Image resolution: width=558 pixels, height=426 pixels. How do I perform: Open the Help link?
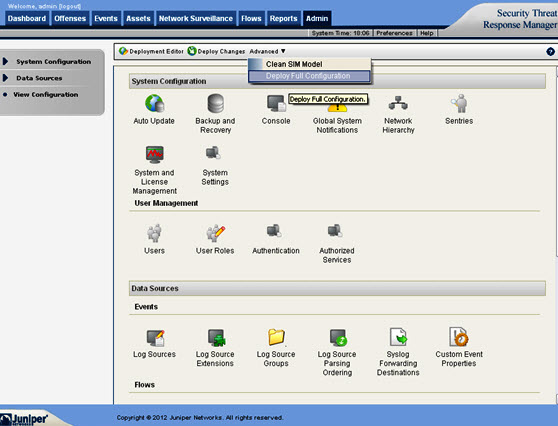click(x=427, y=33)
